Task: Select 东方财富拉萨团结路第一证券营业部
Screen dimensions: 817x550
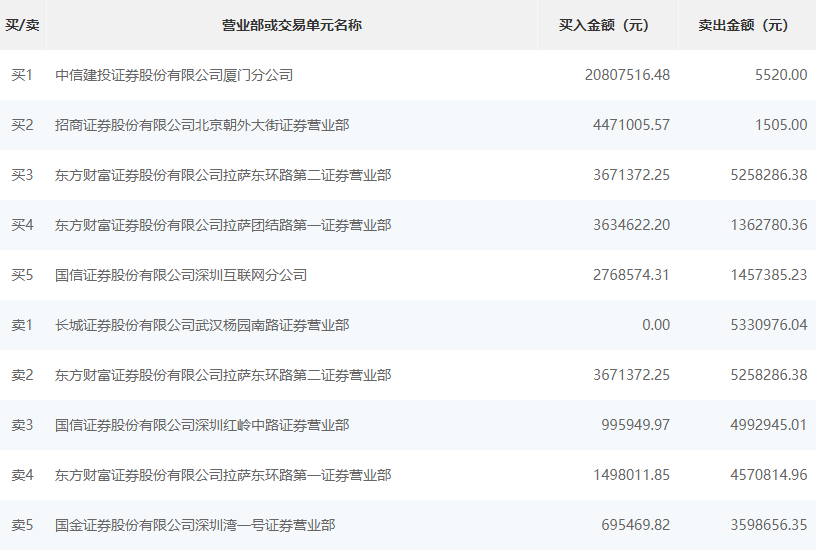Action: [x=223, y=225]
